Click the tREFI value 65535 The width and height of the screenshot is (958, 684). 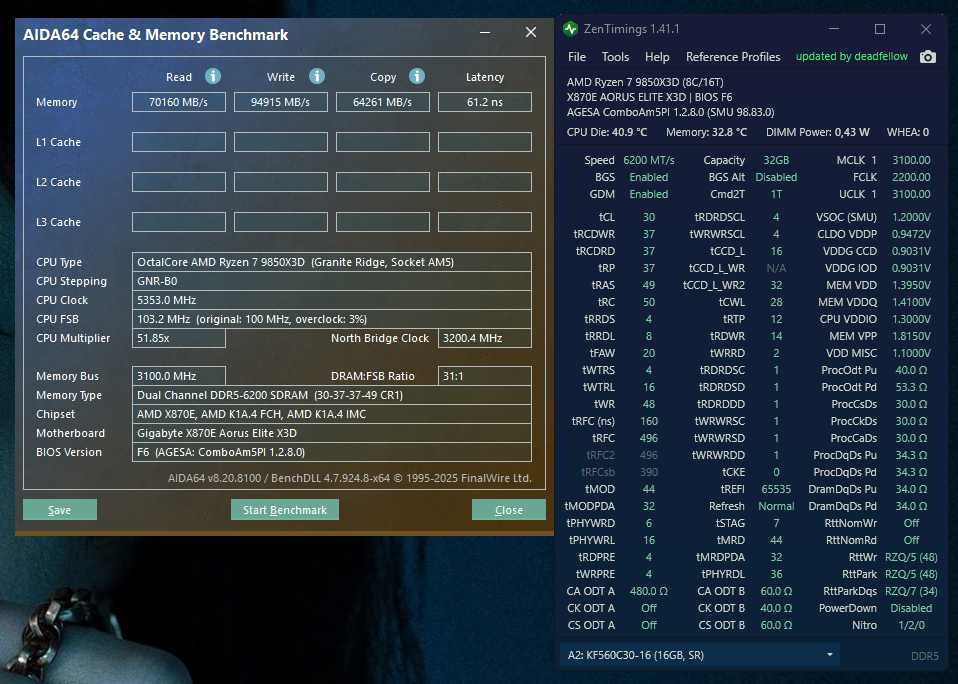tap(776, 489)
